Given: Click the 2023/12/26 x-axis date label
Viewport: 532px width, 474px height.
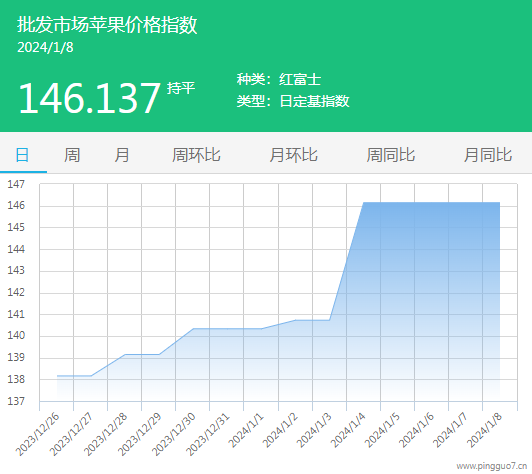Looking at the screenshot, I should pos(38,434).
